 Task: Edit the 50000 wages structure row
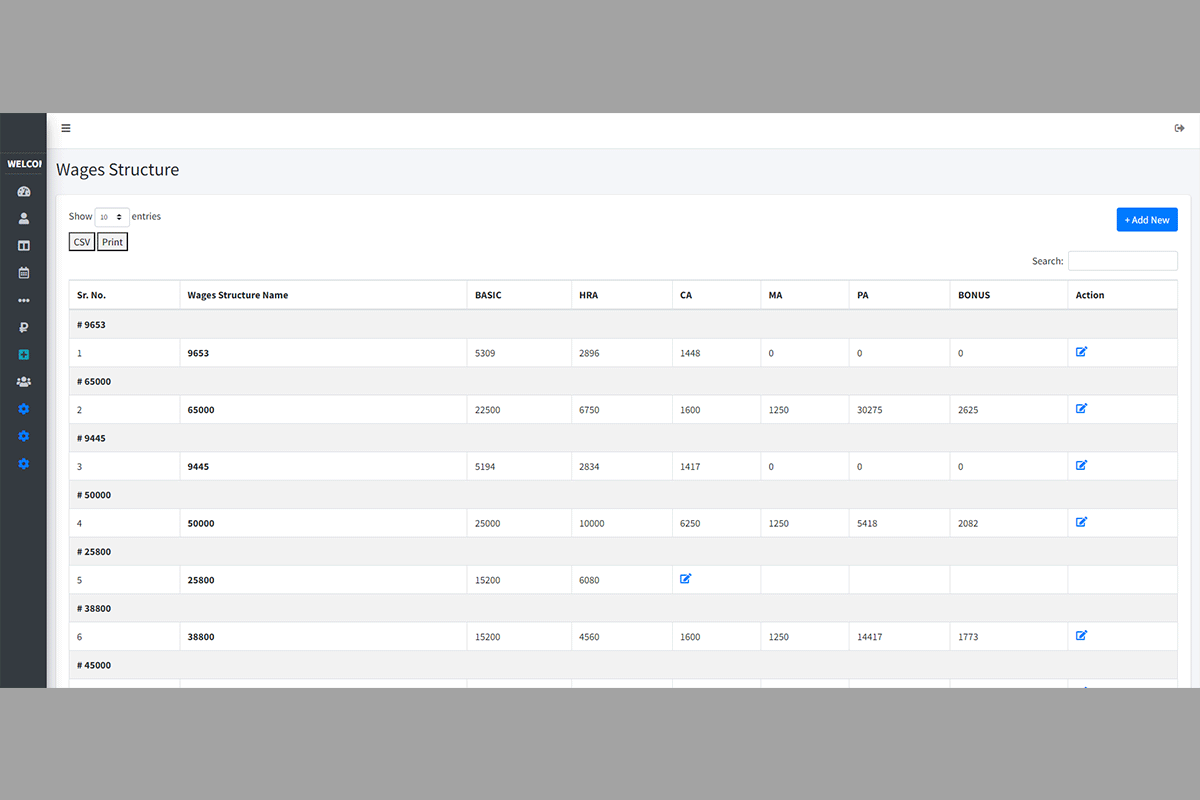pyautogui.click(x=1081, y=522)
